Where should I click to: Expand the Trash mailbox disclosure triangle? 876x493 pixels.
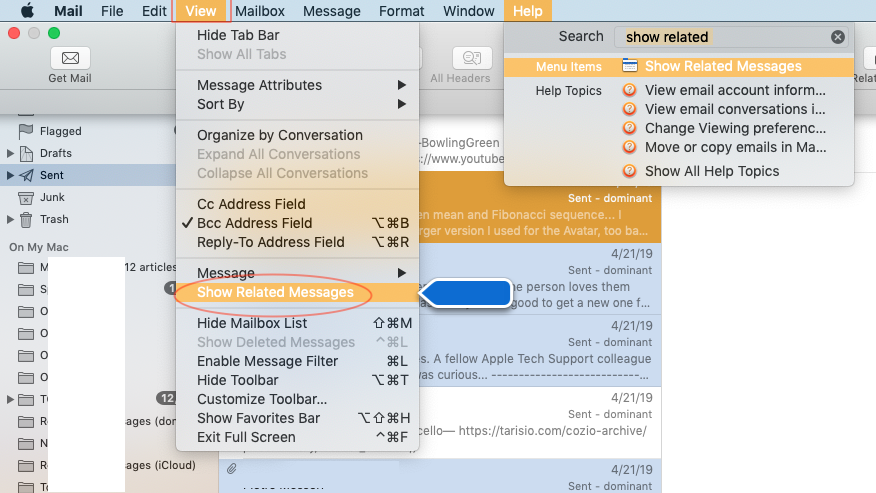click(x=10, y=220)
